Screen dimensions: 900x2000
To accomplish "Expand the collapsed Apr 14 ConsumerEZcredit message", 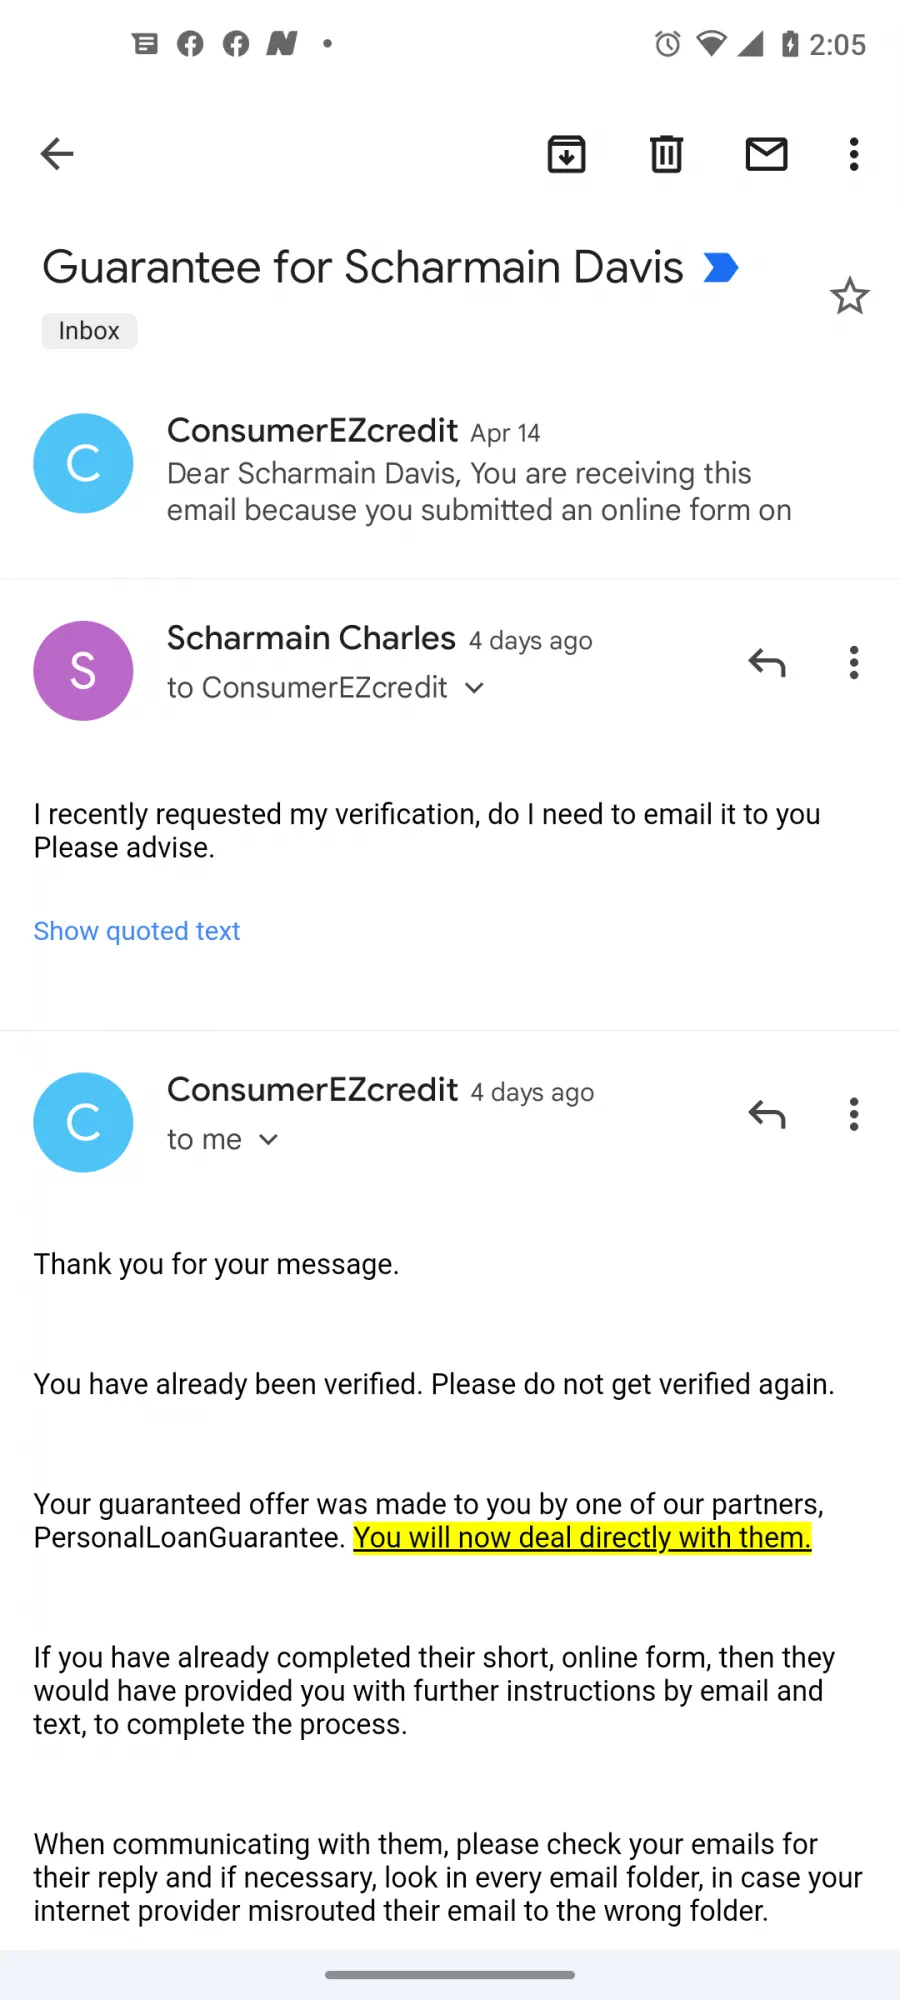I will point(450,470).
